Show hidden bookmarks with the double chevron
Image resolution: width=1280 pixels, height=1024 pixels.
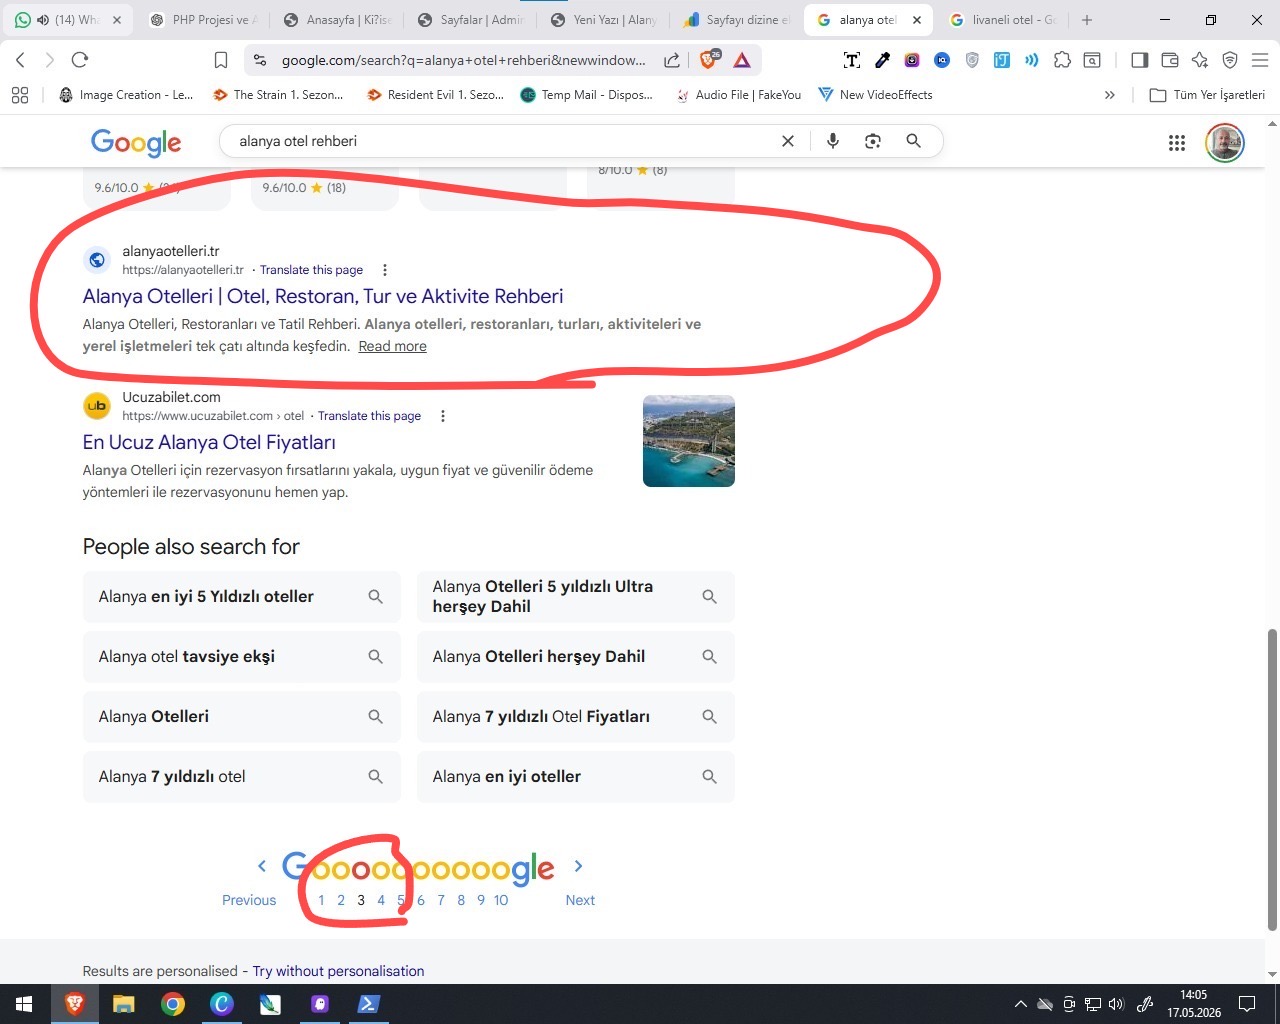click(x=1109, y=95)
